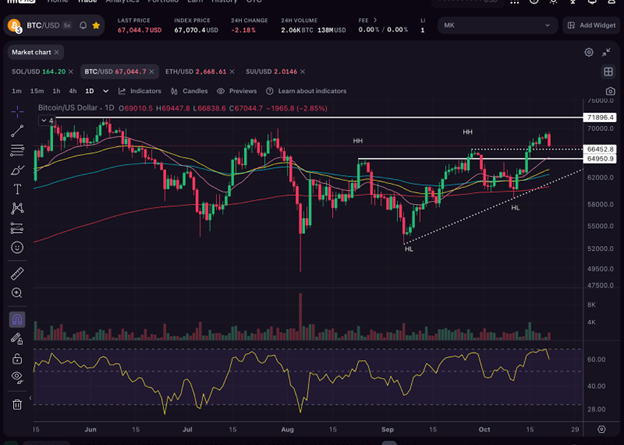Pick the ruler measure tool

(17, 273)
